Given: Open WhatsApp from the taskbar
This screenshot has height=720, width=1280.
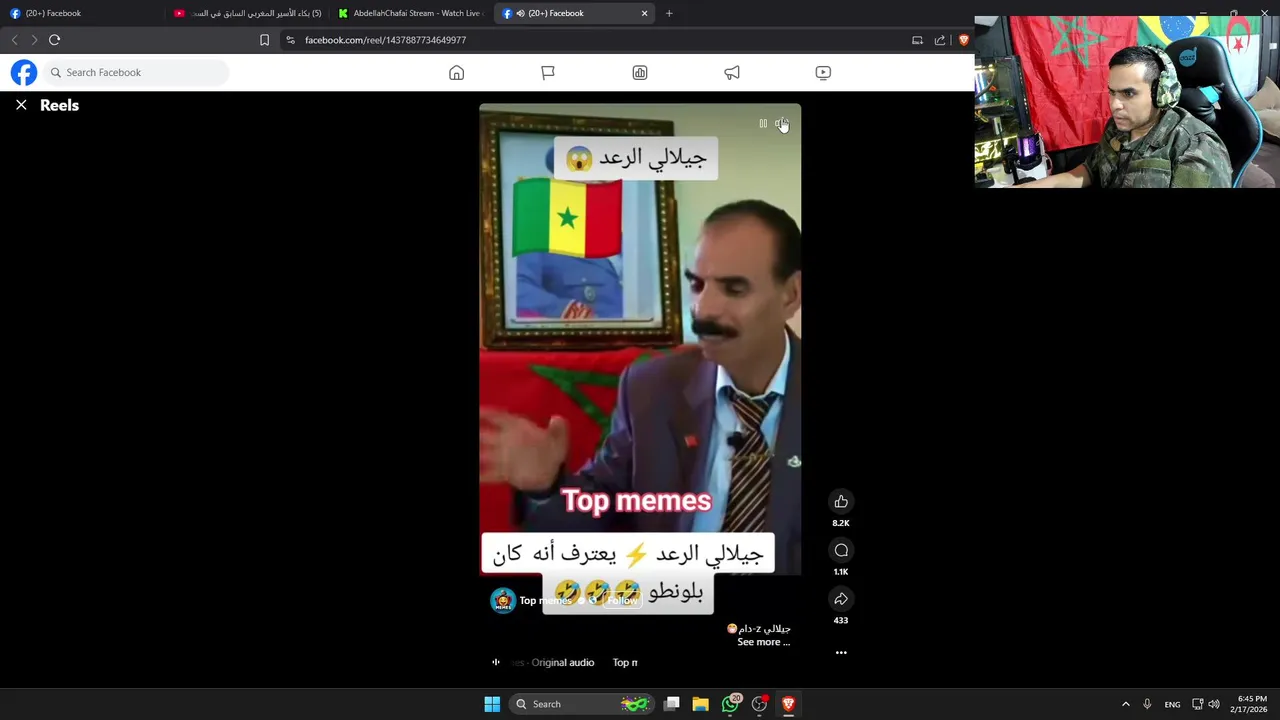Looking at the screenshot, I should tap(731, 704).
